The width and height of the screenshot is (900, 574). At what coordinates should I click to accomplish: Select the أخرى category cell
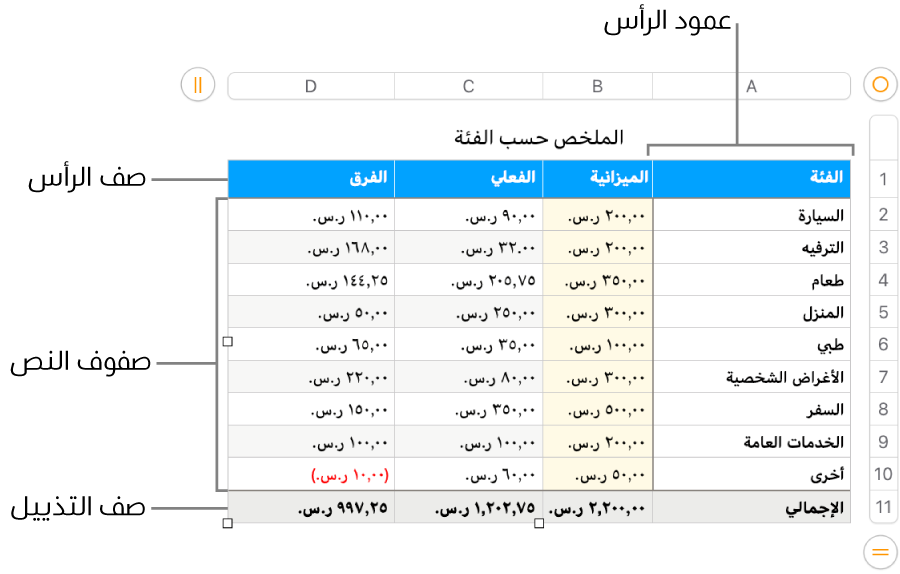751,474
